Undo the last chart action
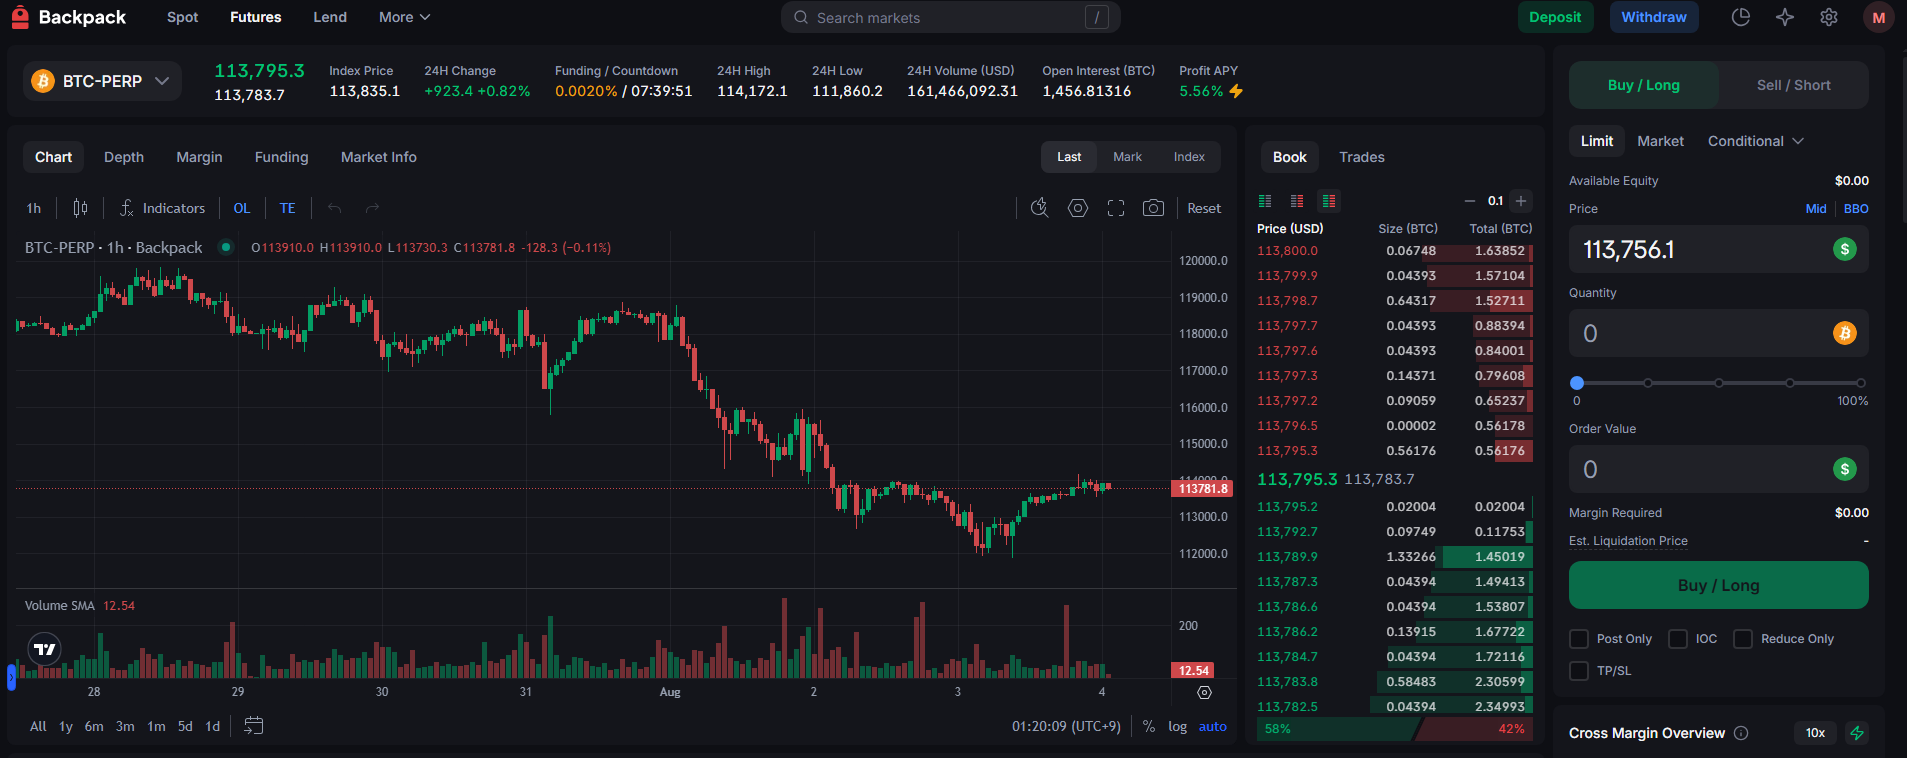The height and width of the screenshot is (758, 1907). coord(335,208)
